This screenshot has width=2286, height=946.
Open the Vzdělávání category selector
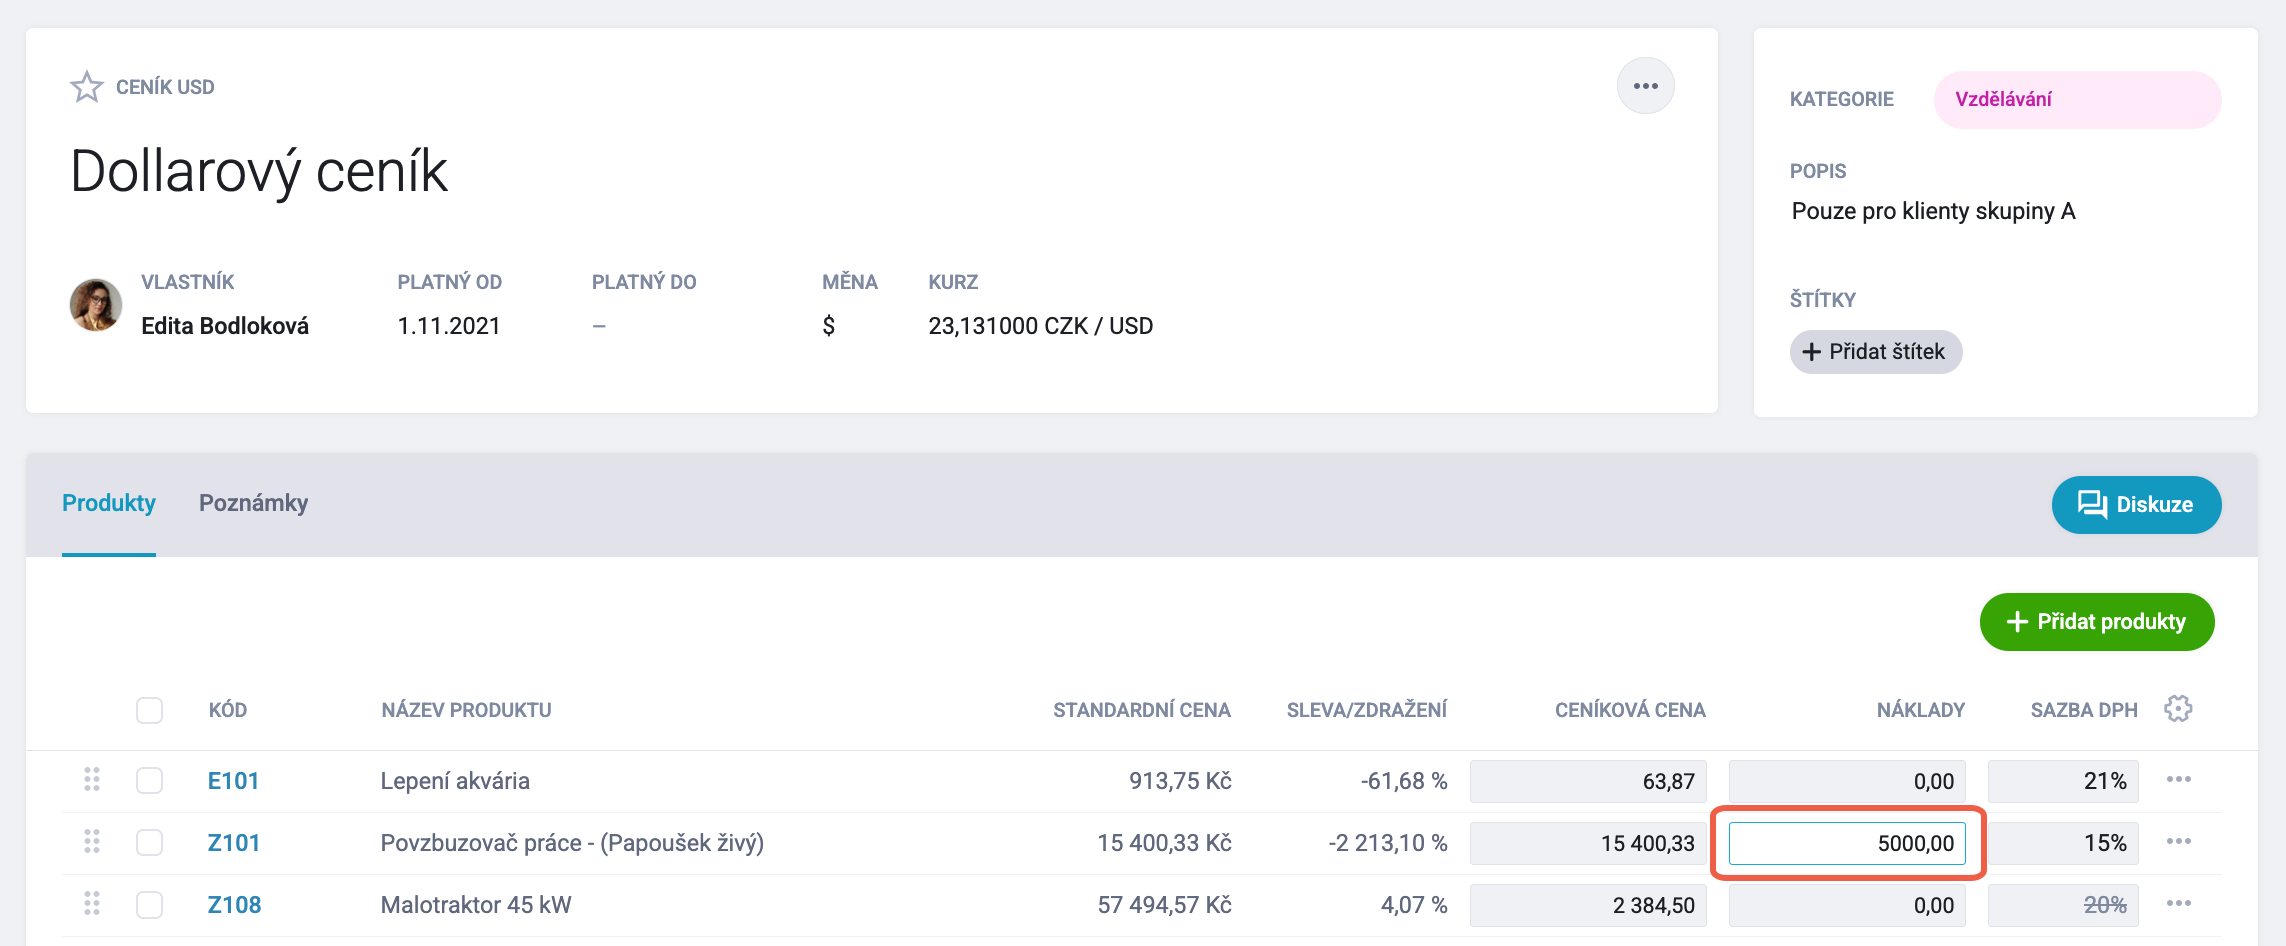[2077, 99]
